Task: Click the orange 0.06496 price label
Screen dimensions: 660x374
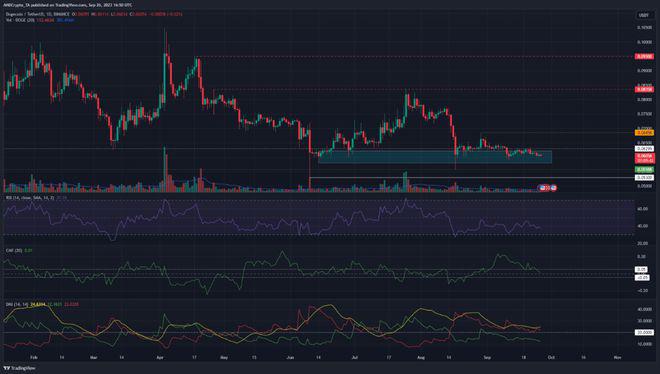Action: 644,133
